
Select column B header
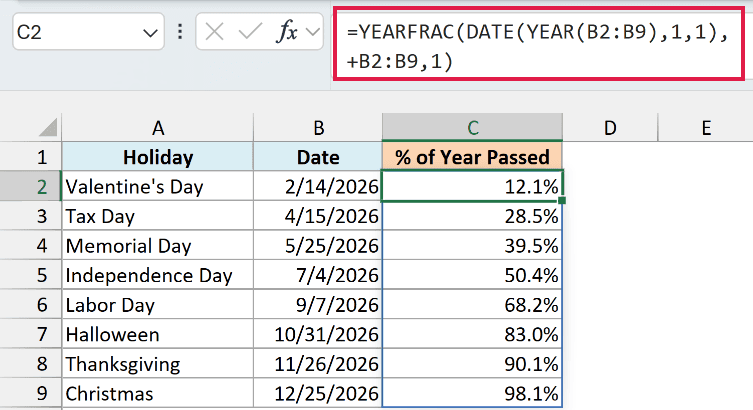pos(318,128)
